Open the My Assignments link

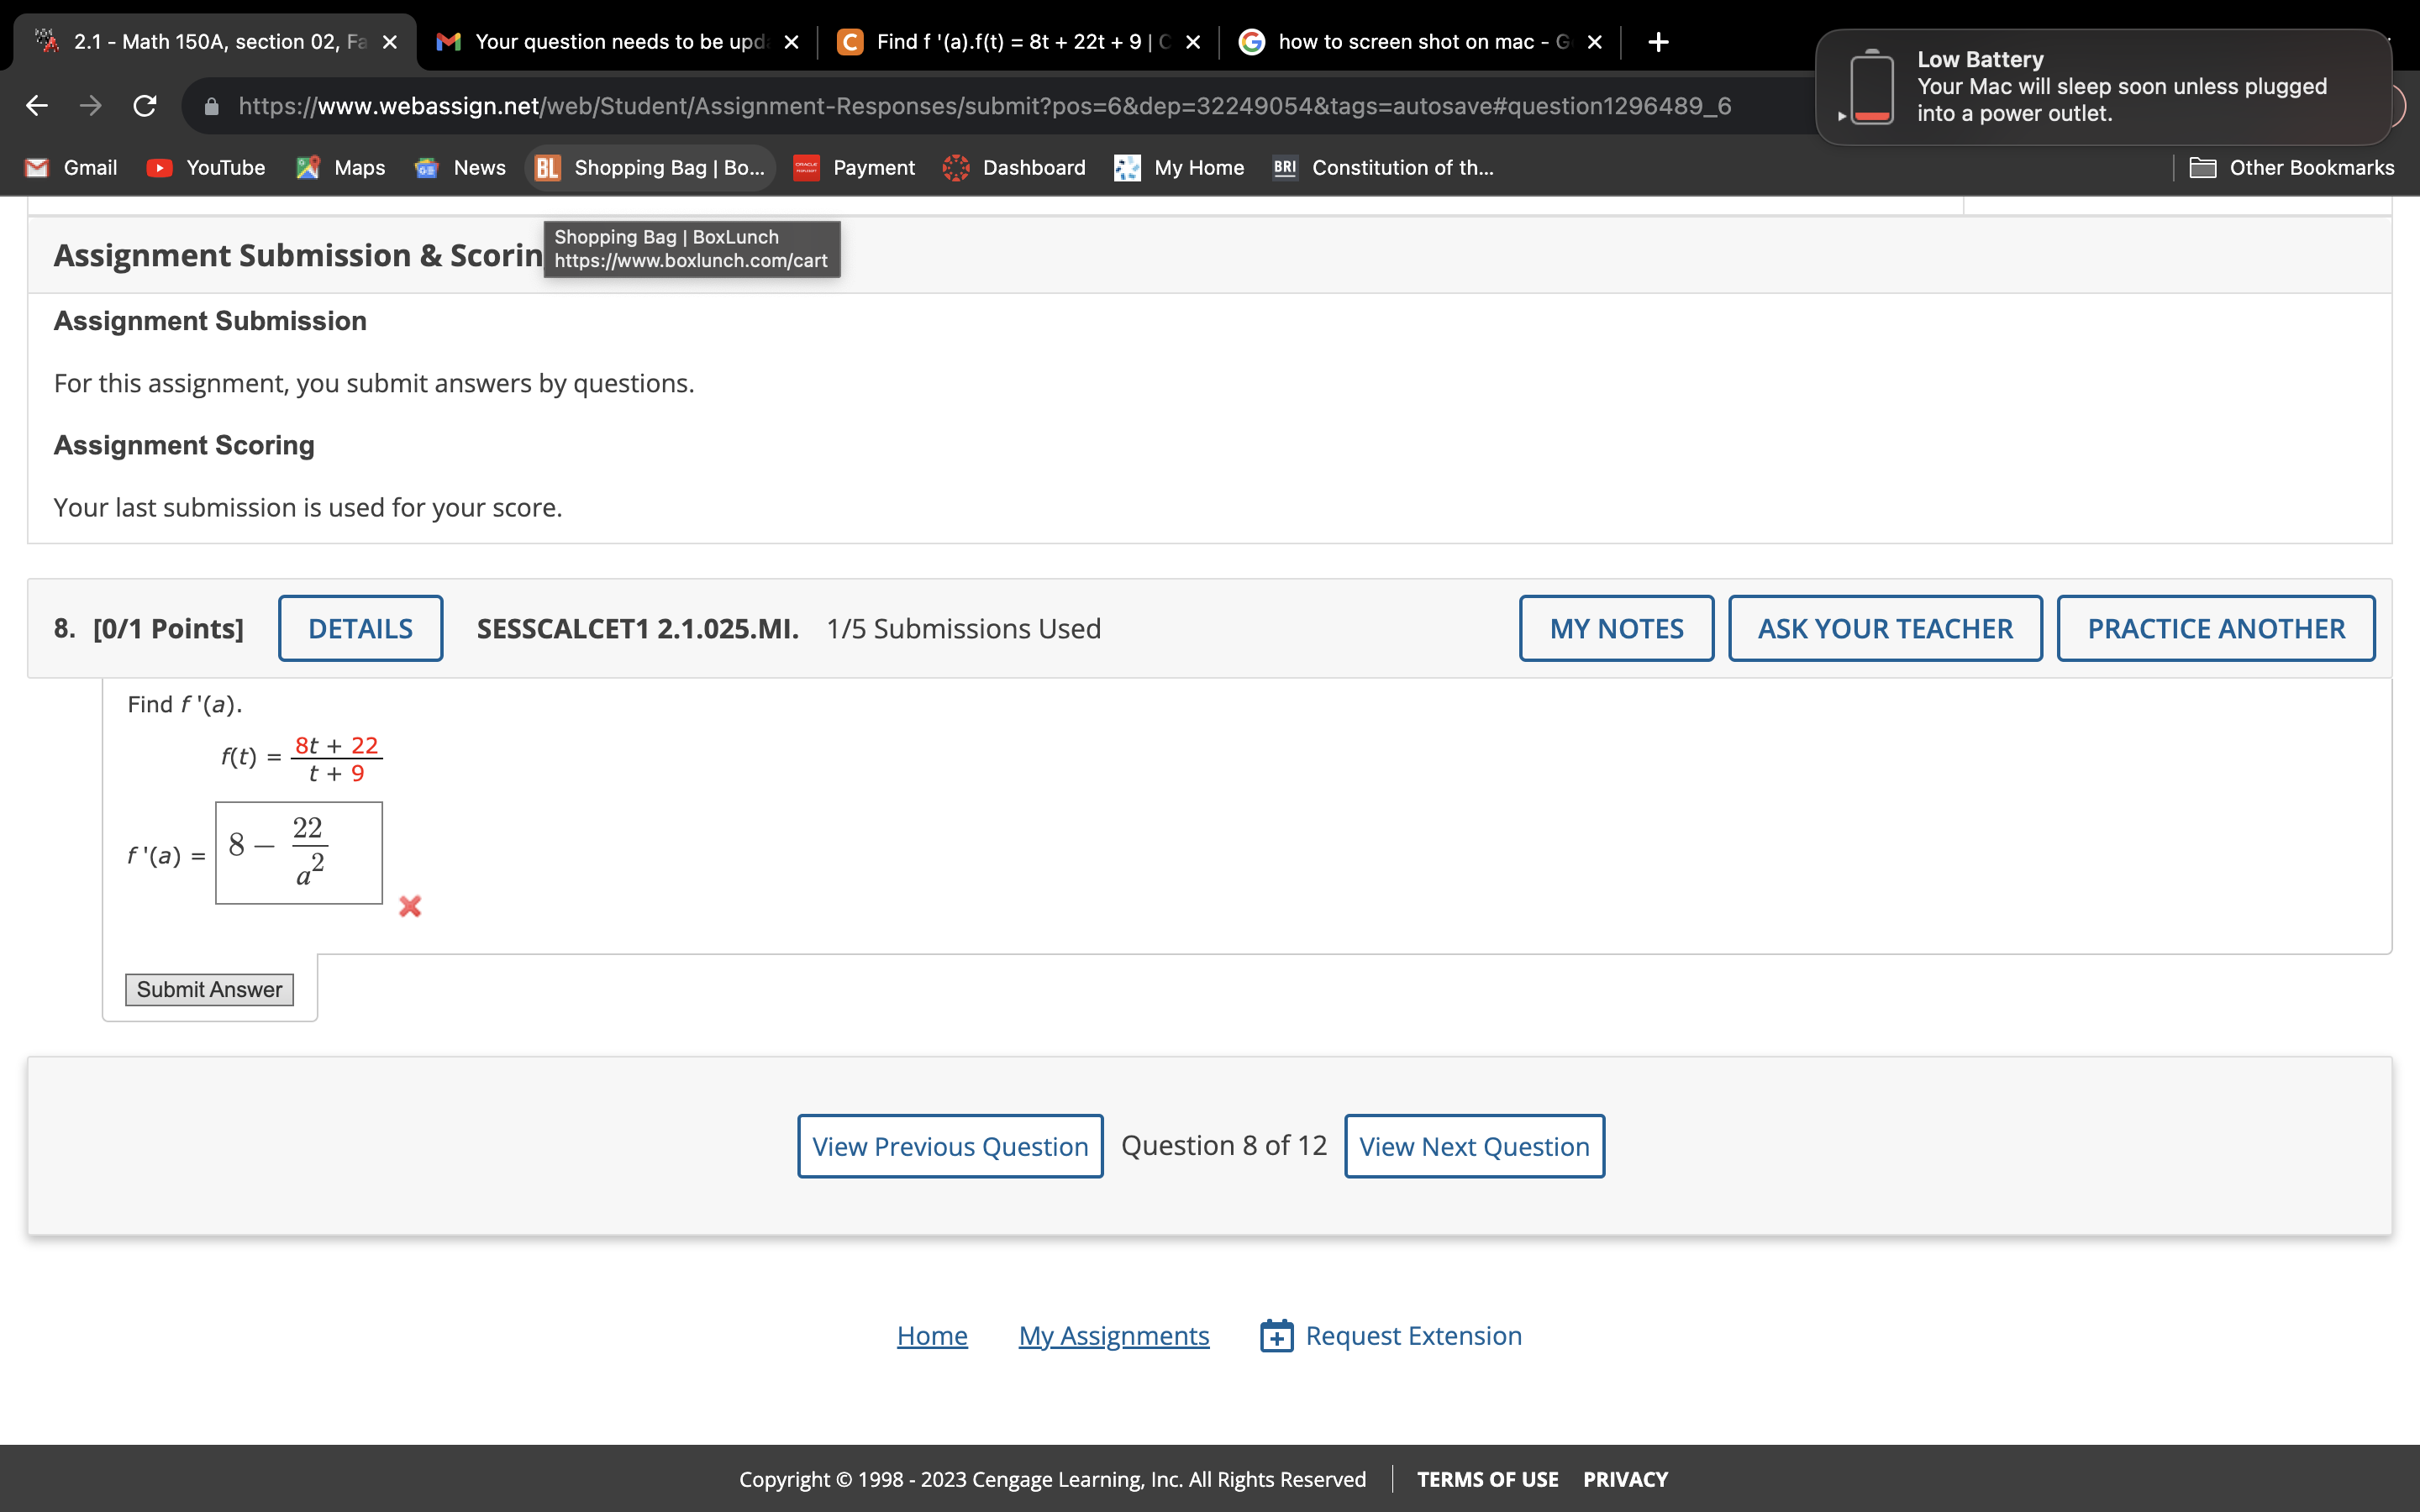point(1114,1336)
